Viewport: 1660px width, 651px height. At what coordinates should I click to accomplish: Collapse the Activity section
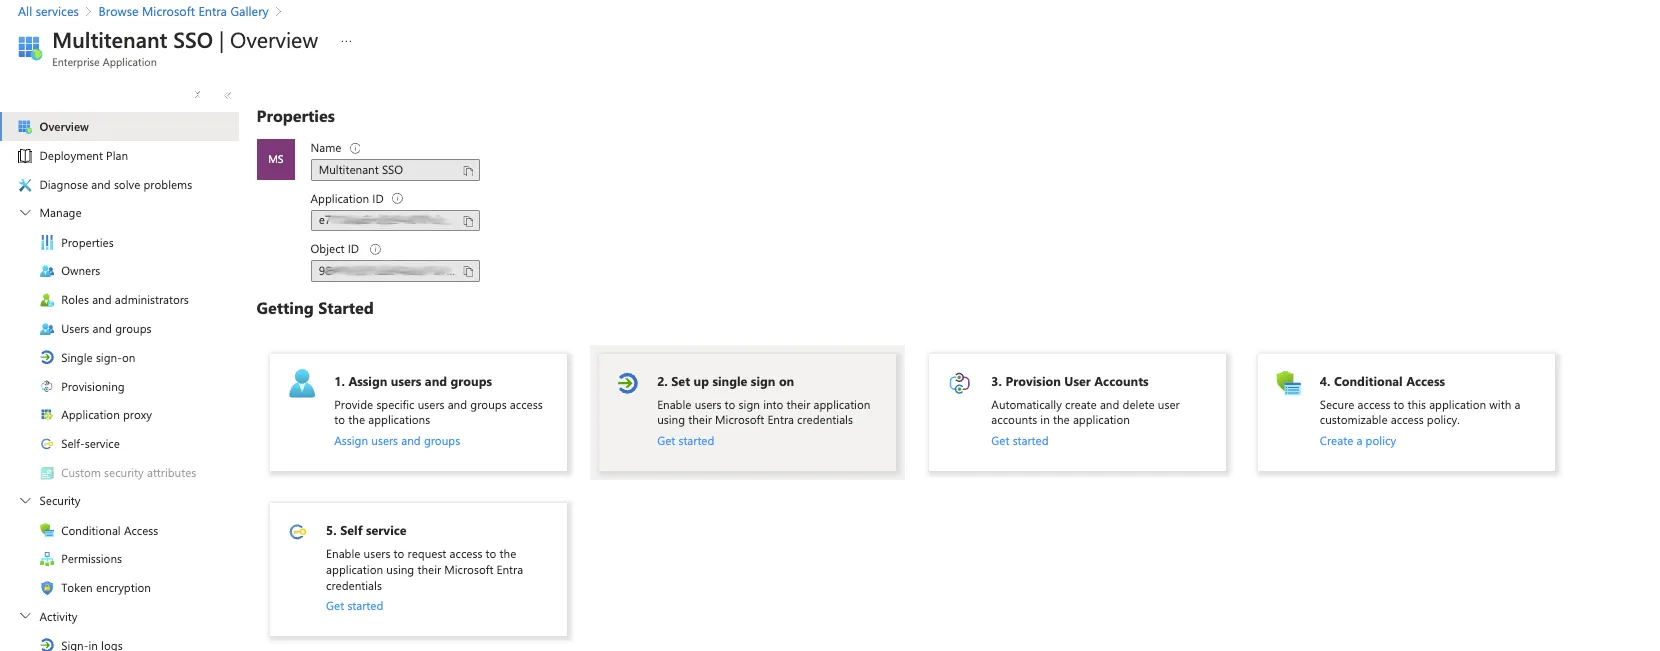26,617
